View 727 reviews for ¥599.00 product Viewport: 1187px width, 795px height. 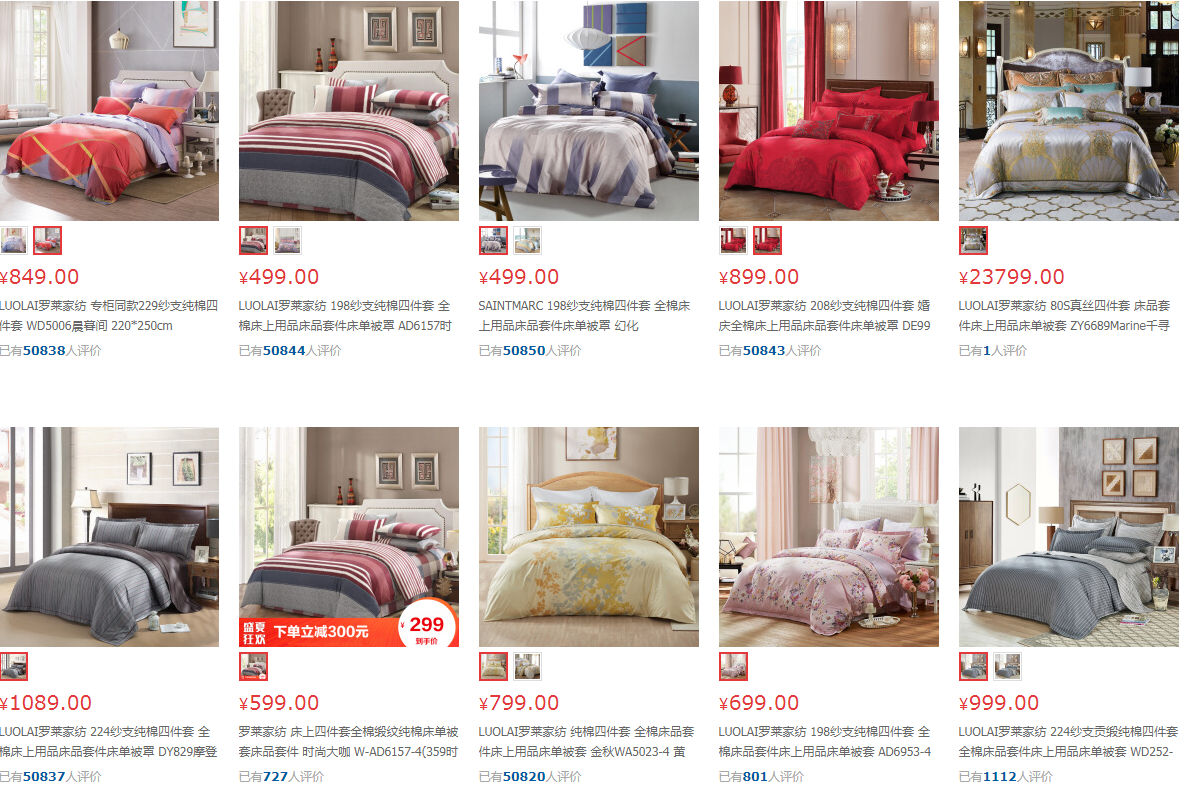pos(276,776)
